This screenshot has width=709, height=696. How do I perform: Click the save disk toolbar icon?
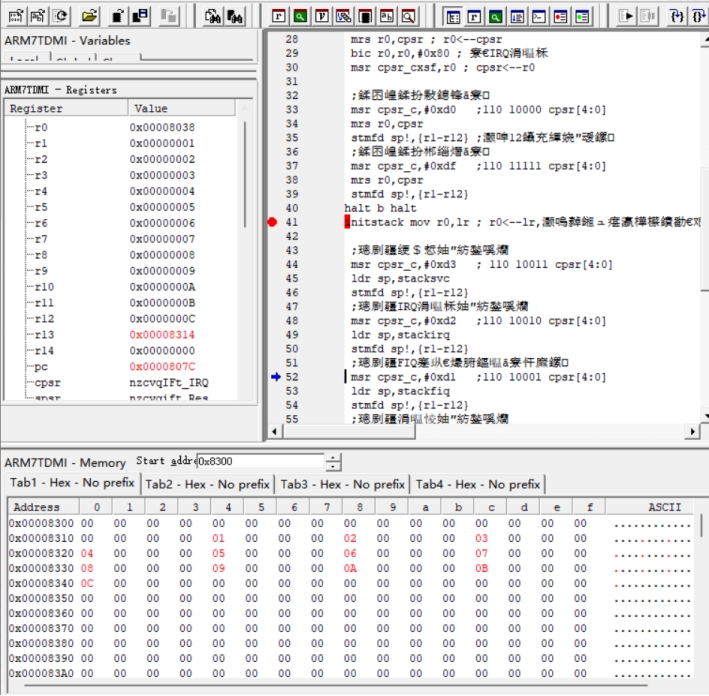[141, 16]
